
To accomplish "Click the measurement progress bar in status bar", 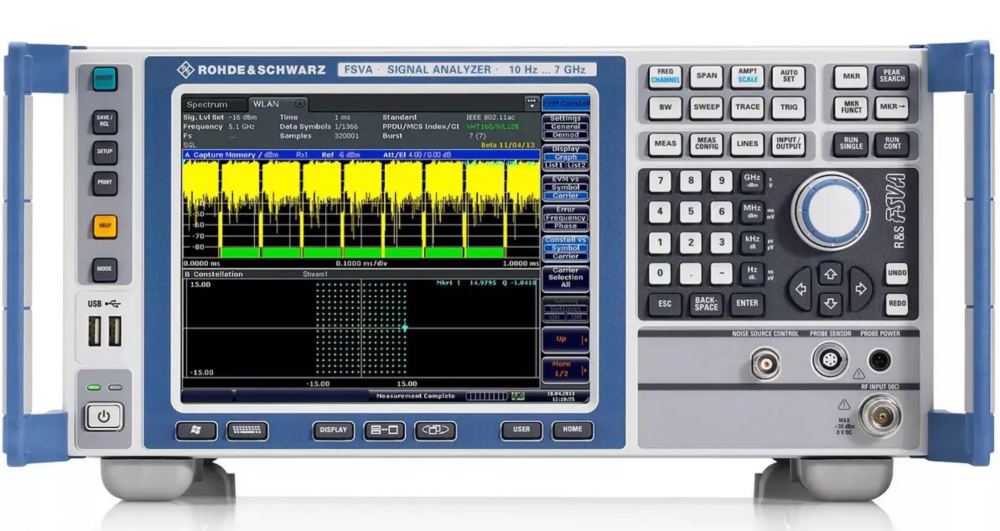I will click(487, 396).
